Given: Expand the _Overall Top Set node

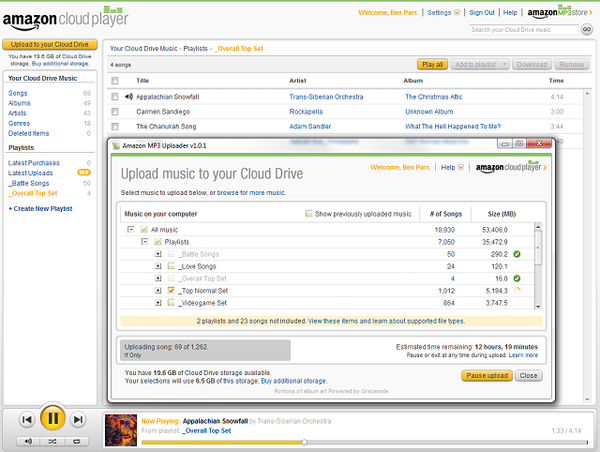Looking at the screenshot, I should coord(158,278).
